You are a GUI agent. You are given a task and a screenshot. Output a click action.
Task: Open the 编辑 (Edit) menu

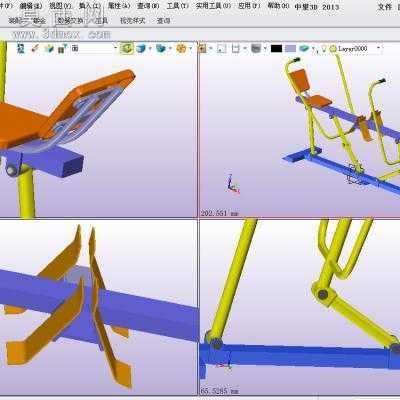[x=31, y=6]
